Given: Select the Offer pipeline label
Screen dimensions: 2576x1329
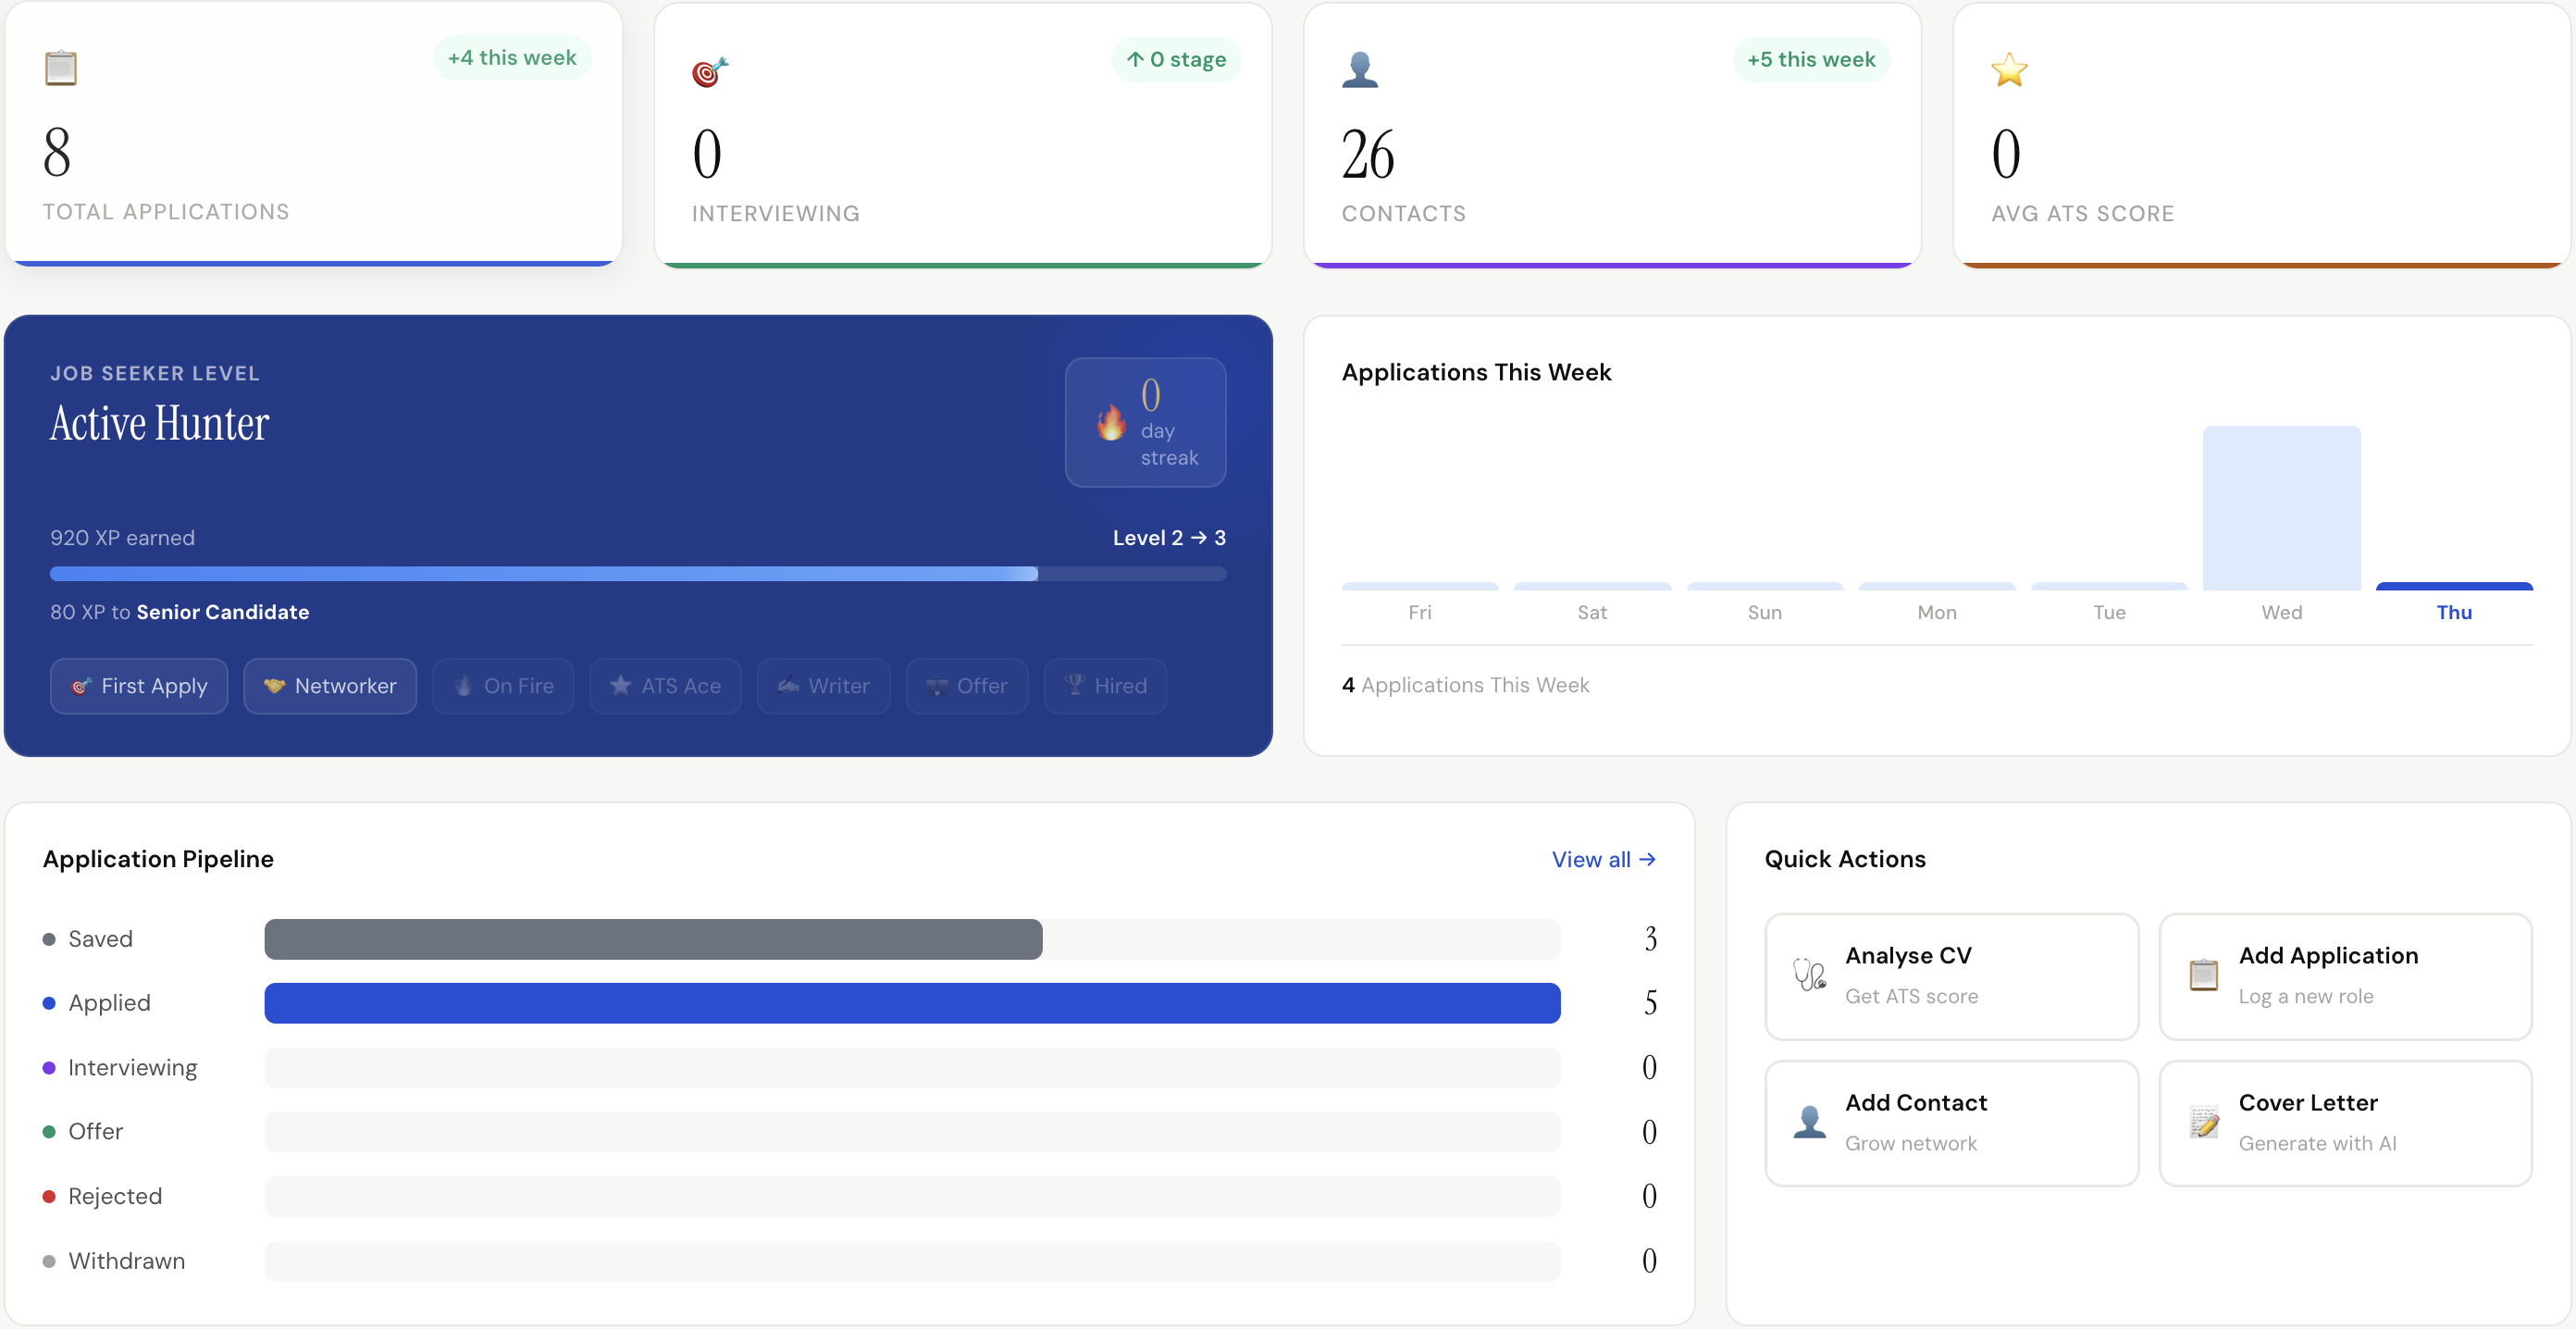Looking at the screenshot, I should (x=95, y=1132).
